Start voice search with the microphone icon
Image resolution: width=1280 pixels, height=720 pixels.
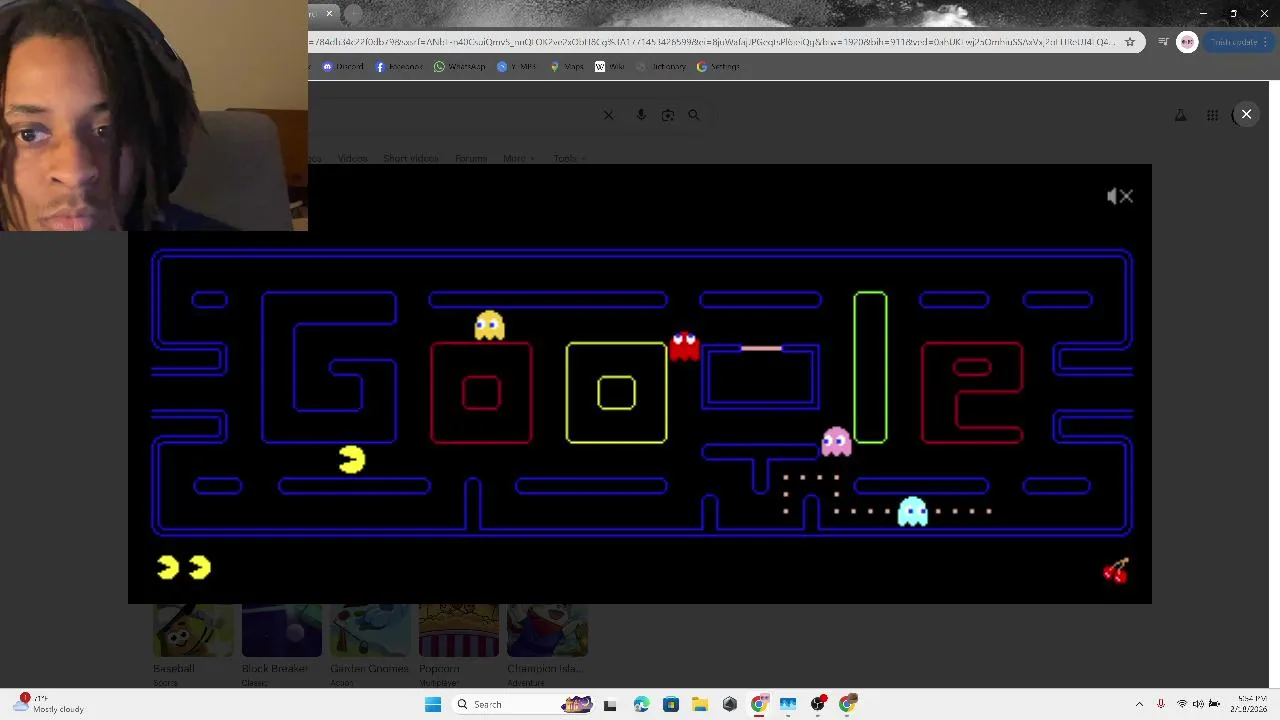click(641, 115)
